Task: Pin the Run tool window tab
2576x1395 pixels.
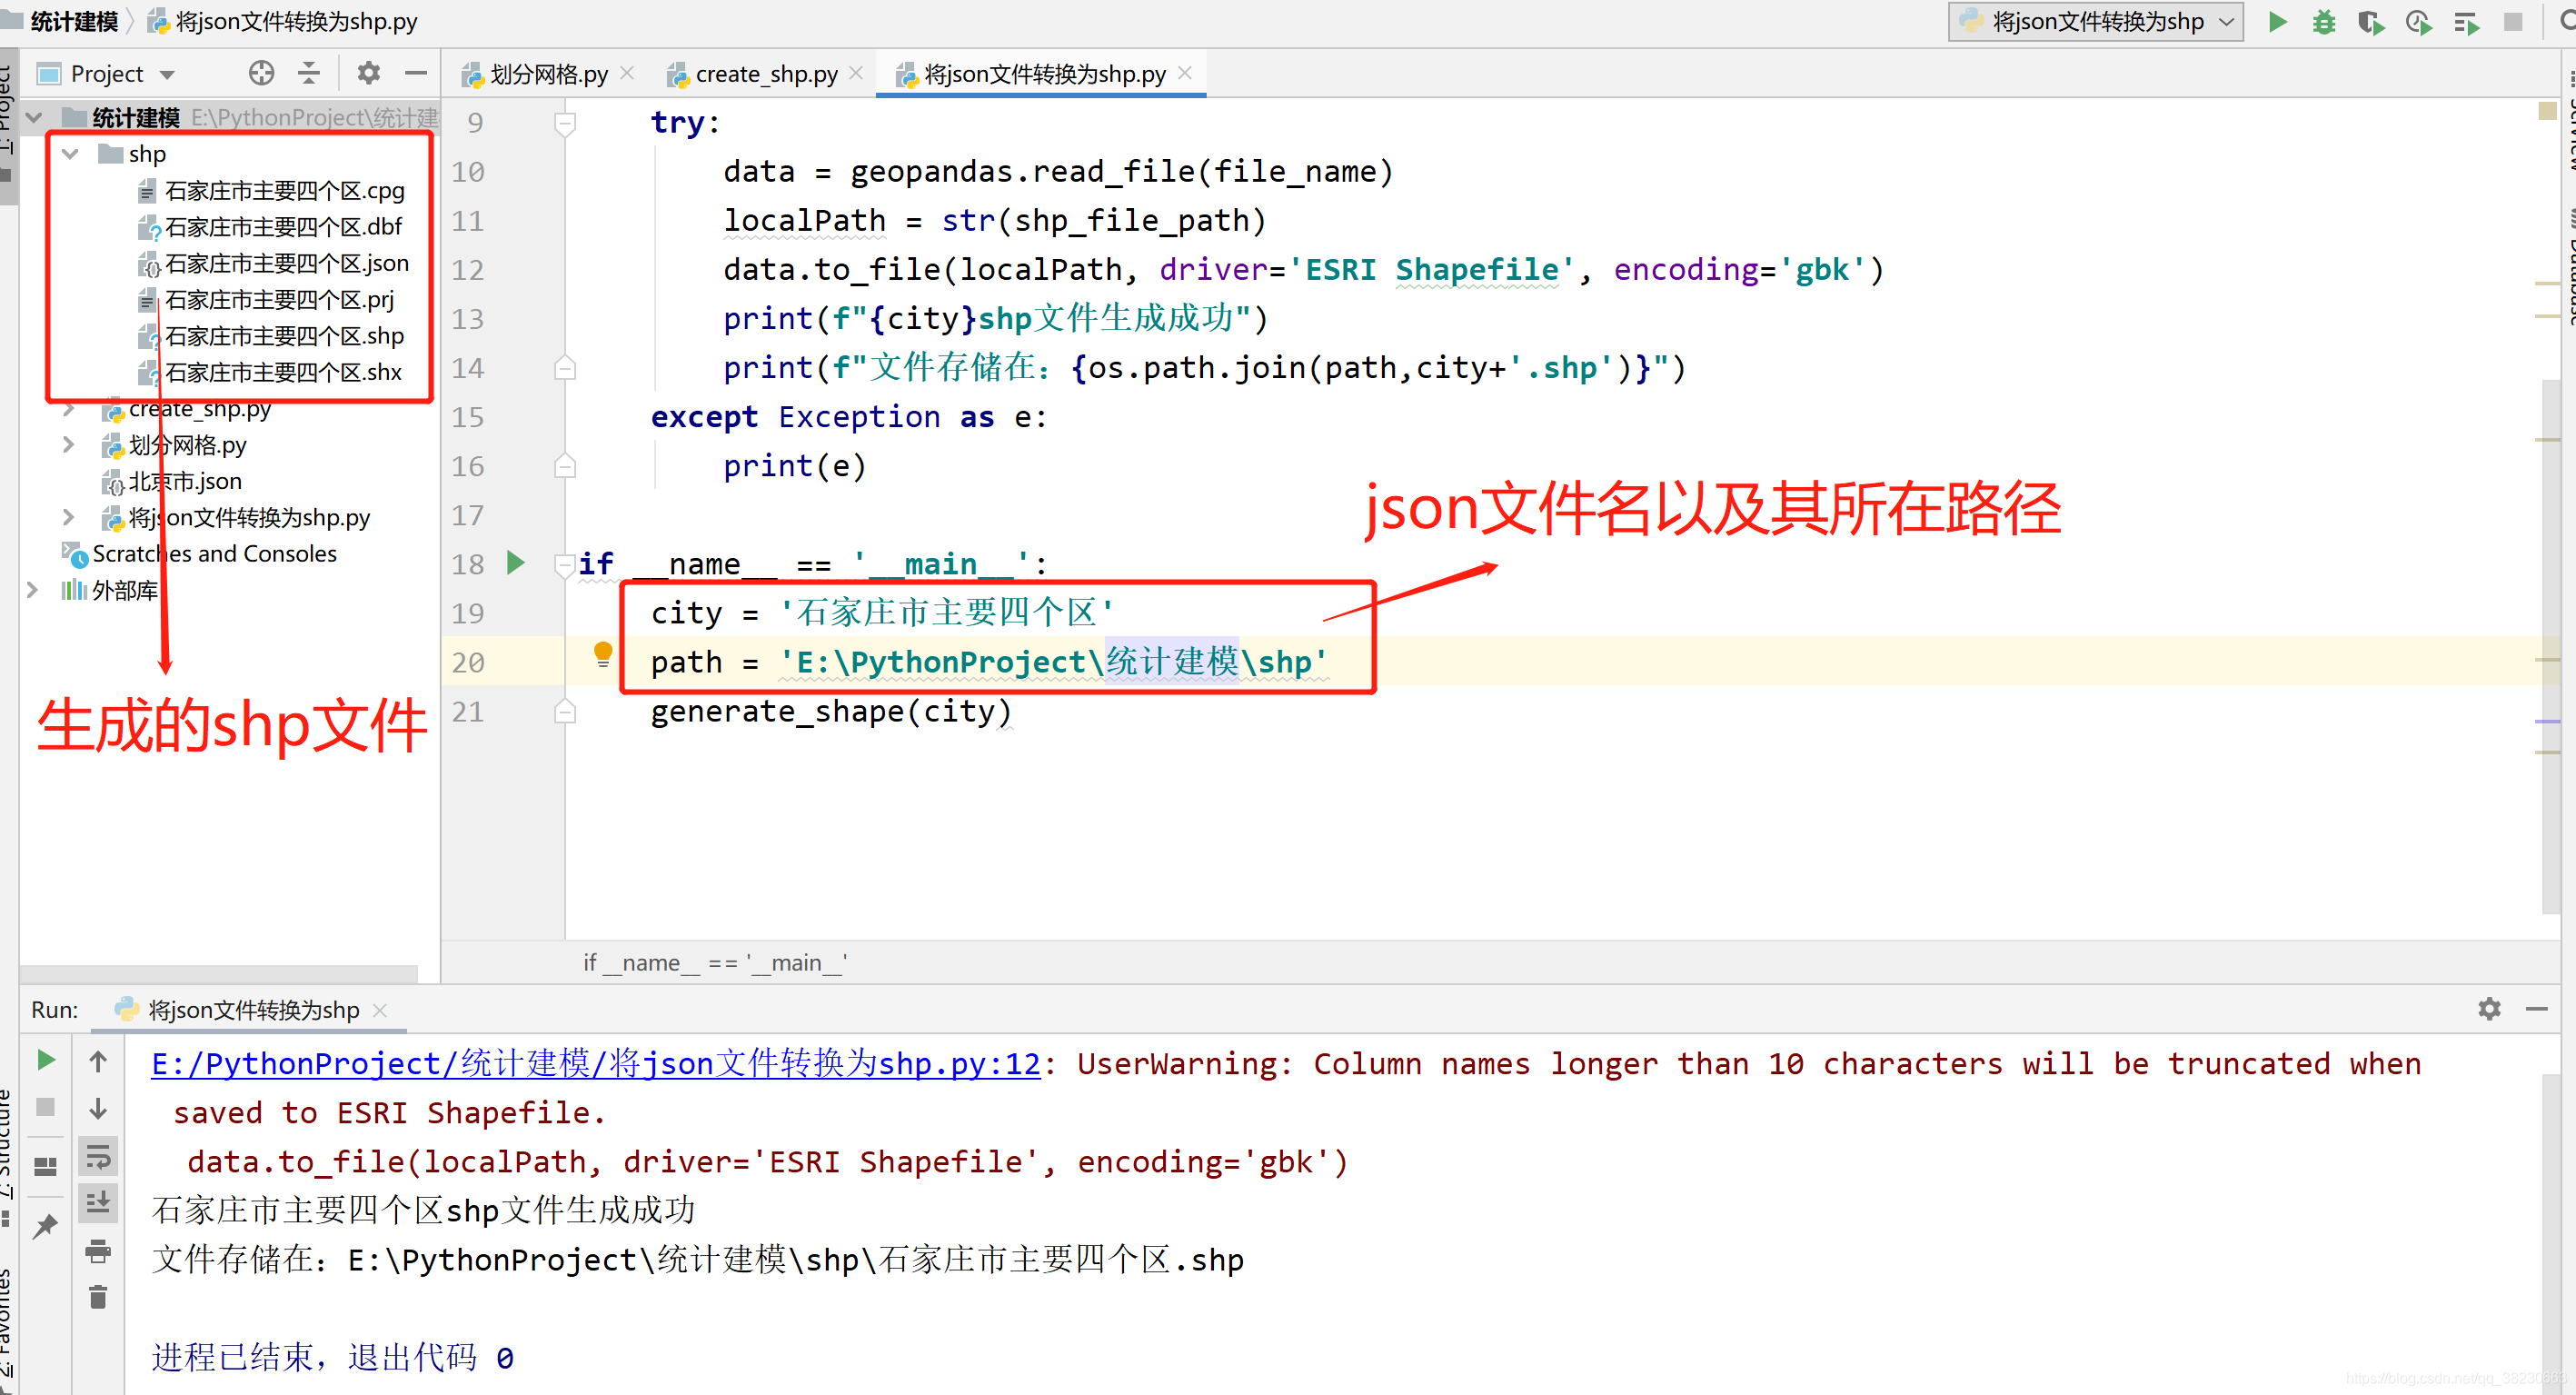Action: click(x=44, y=1226)
